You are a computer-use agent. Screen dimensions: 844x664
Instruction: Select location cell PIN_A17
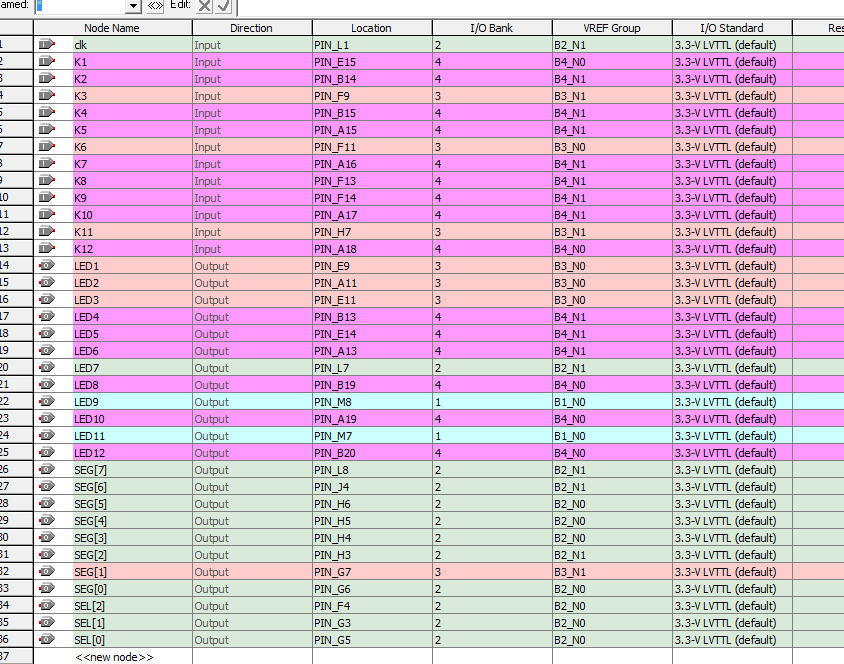(372, 215)
